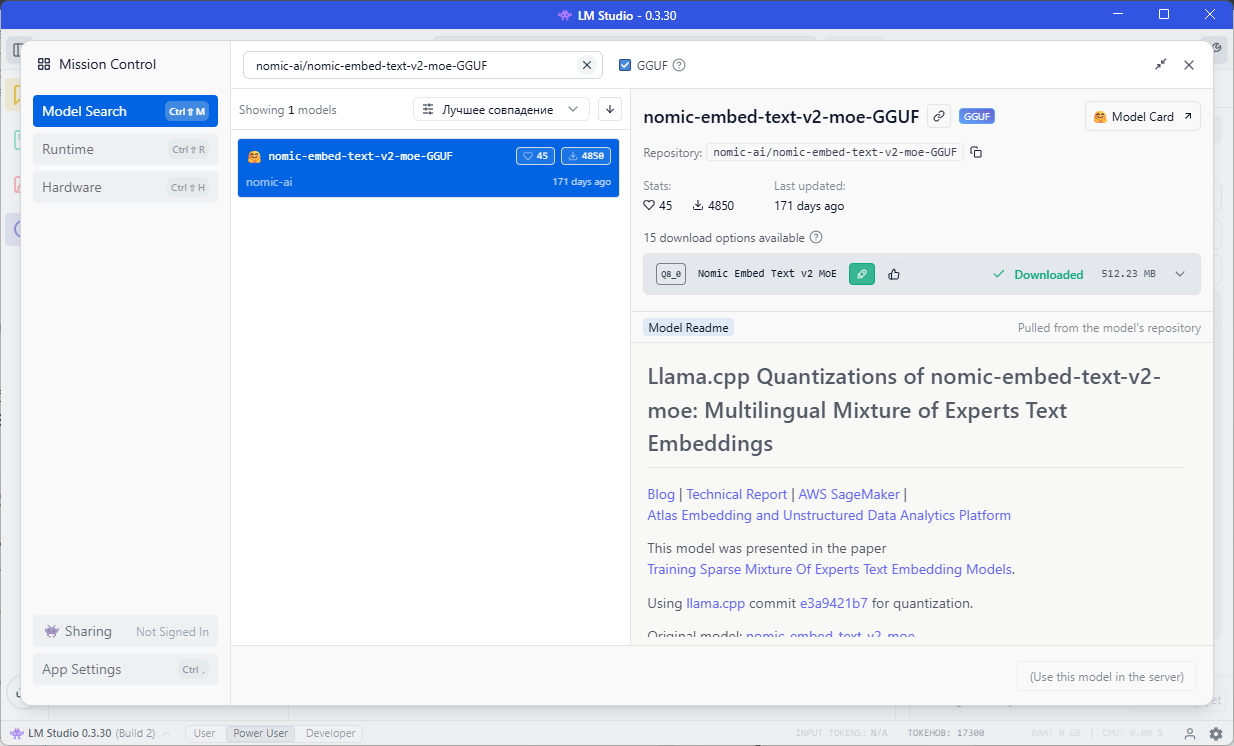Switch to Power User mode
The height and width of the screenshot is (746, 1234).
pyautogui.click(x=261, y=733)
